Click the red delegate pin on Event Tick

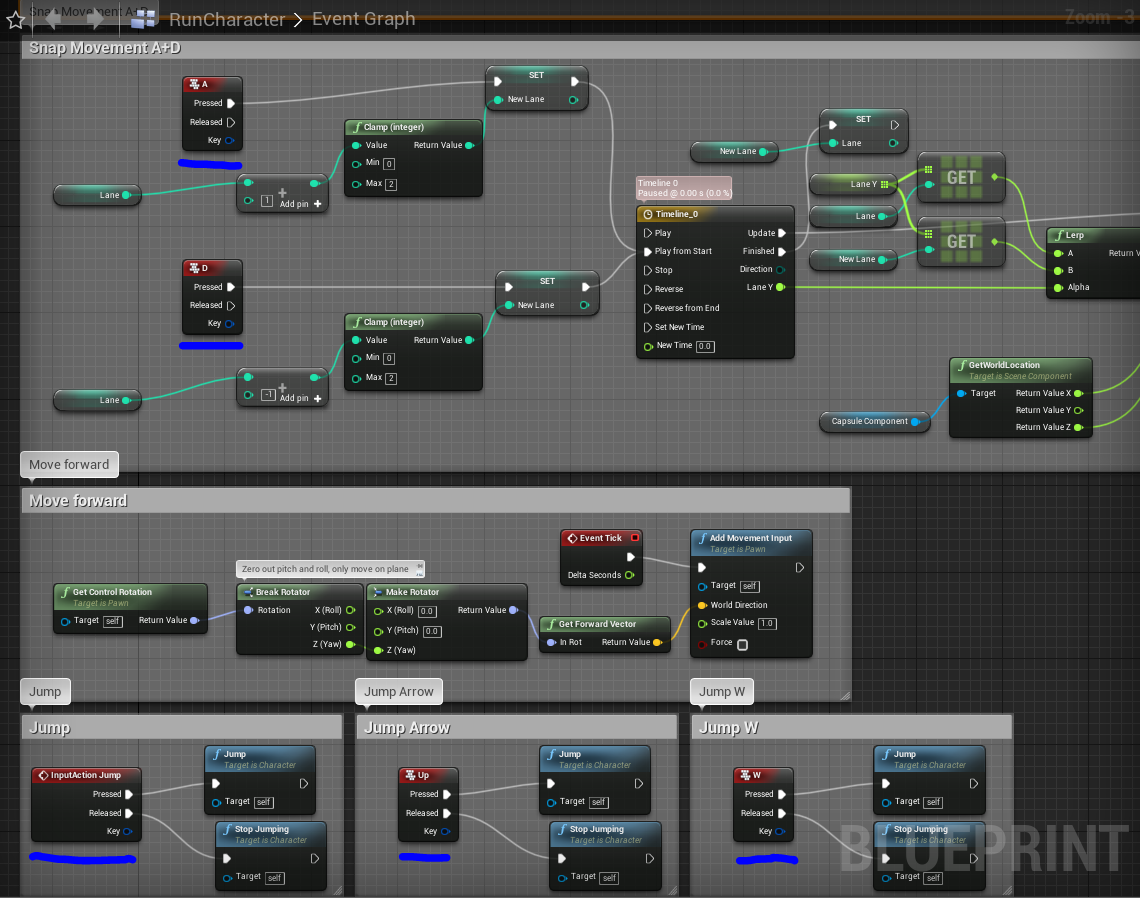634,538
